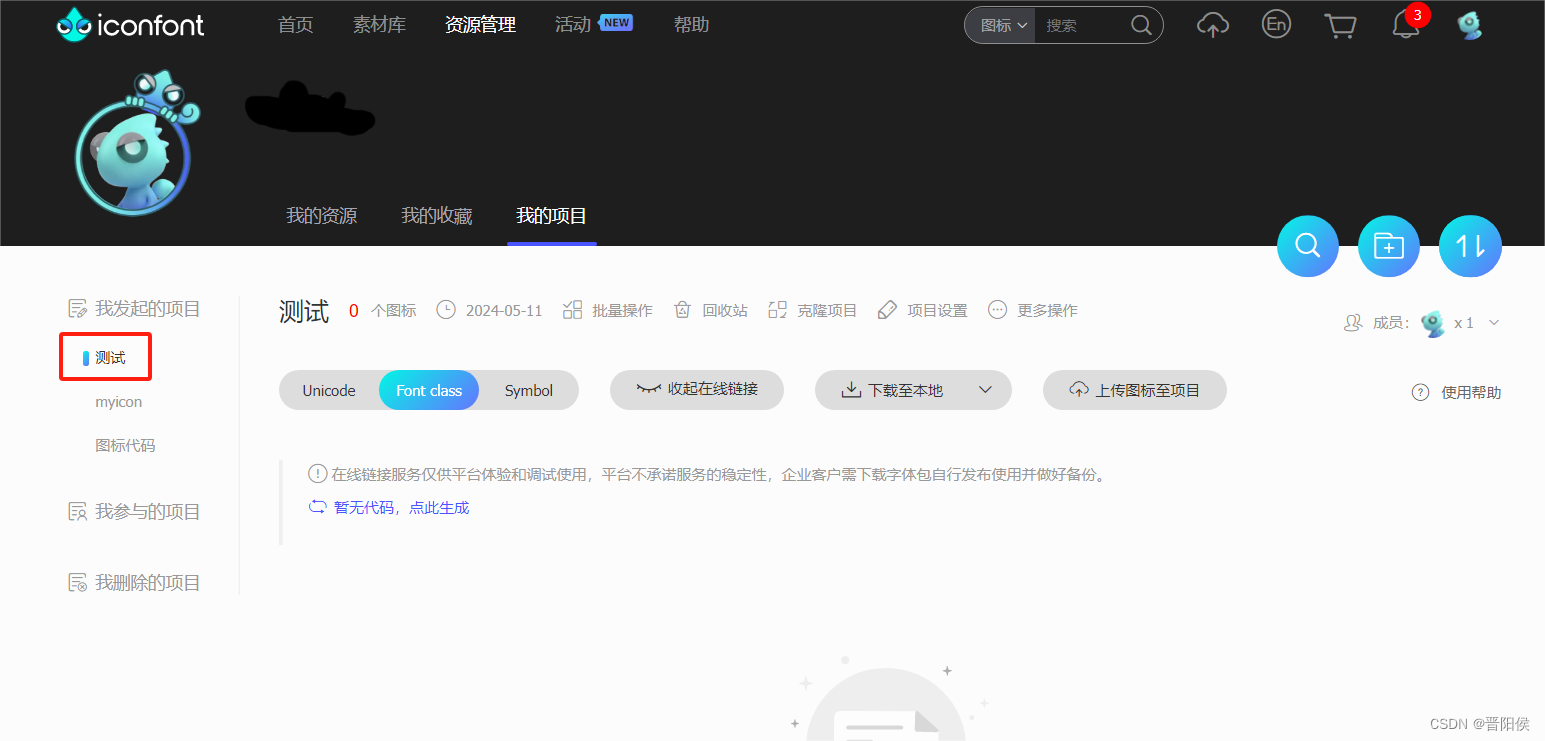This screenshot has width=1545, height=741.
Task: Click the 我参与的项目 list icon
Action: pos(77,512)
